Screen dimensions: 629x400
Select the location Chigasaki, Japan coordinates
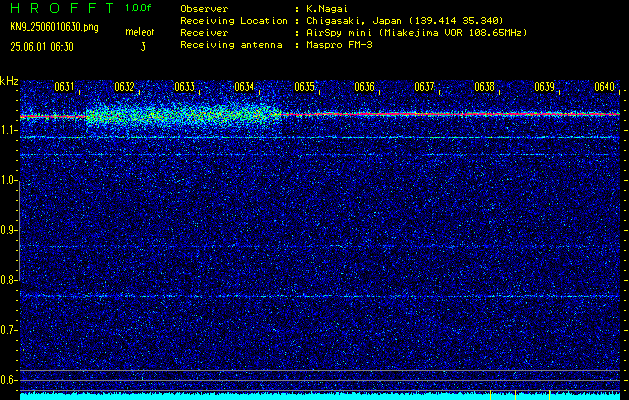pyautogui.click(x=405, y=21)
